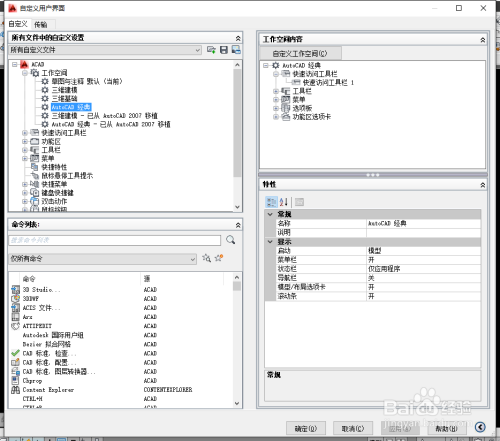The width and height of the screenshot is (500, 441).
Task: Select 快速访问工具栏 1 in workspace contents
Action: click(x=328, y=82)
